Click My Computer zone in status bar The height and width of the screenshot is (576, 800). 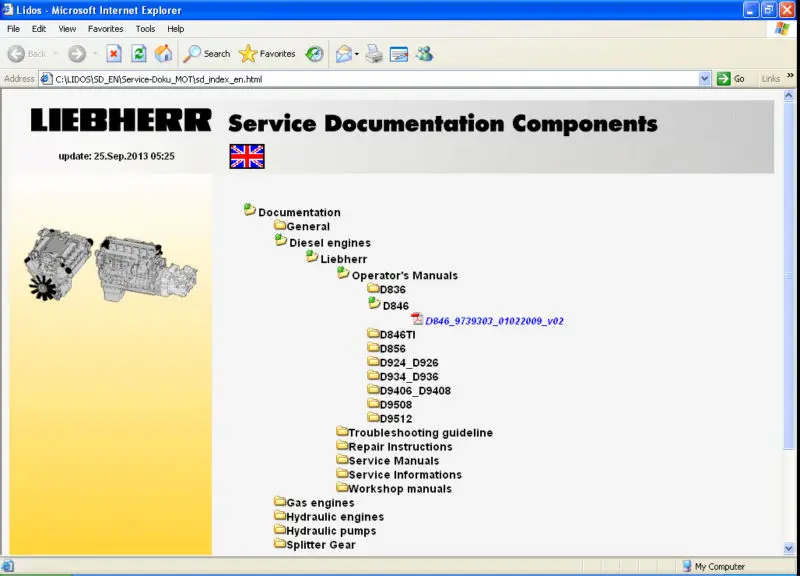pyautogui.click(x=713, y=566)
